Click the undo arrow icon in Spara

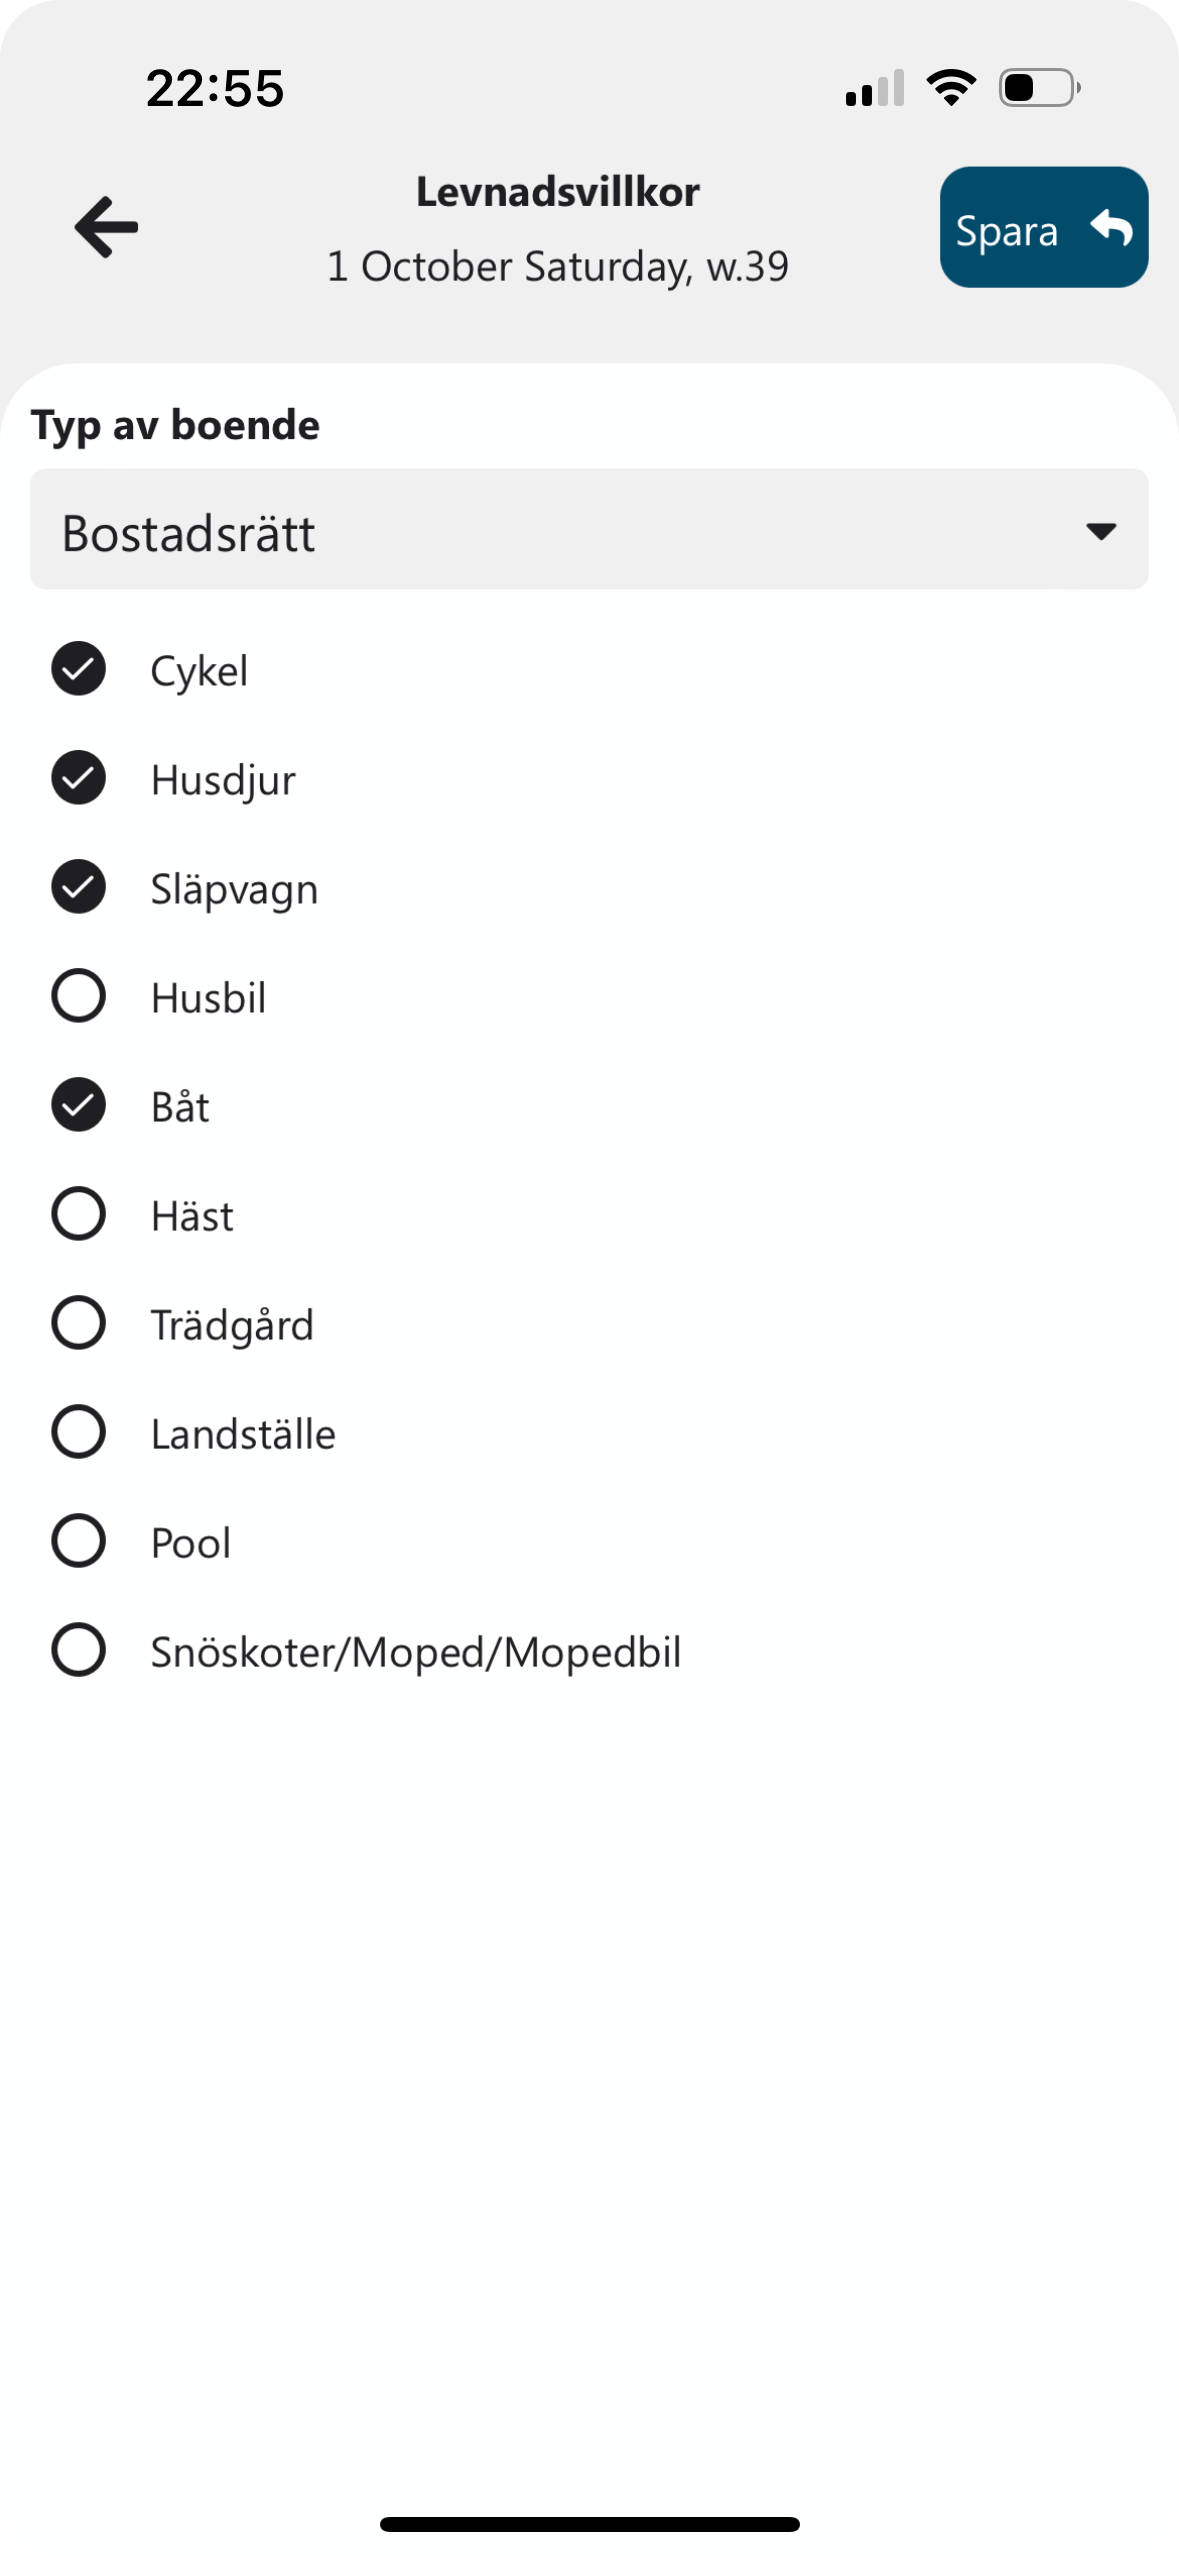pyautogui.click(x=1111, y=228)
